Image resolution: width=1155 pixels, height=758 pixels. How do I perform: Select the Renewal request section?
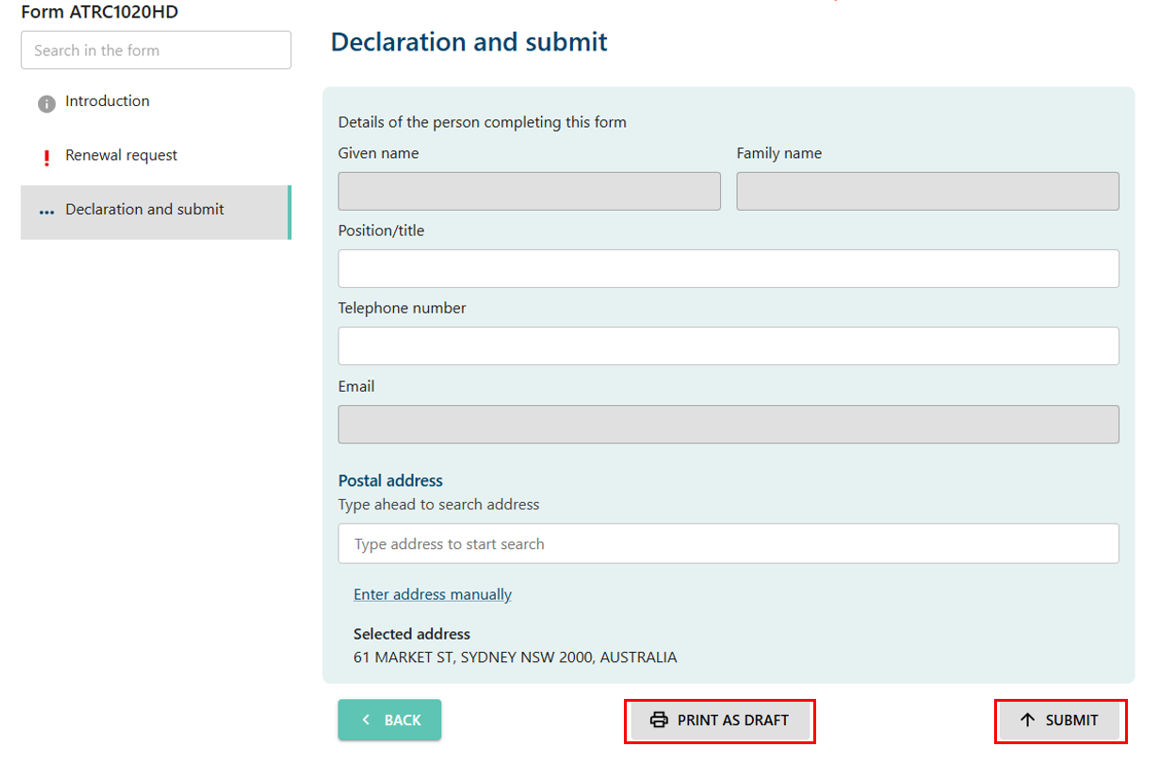[x=121, y=155]
